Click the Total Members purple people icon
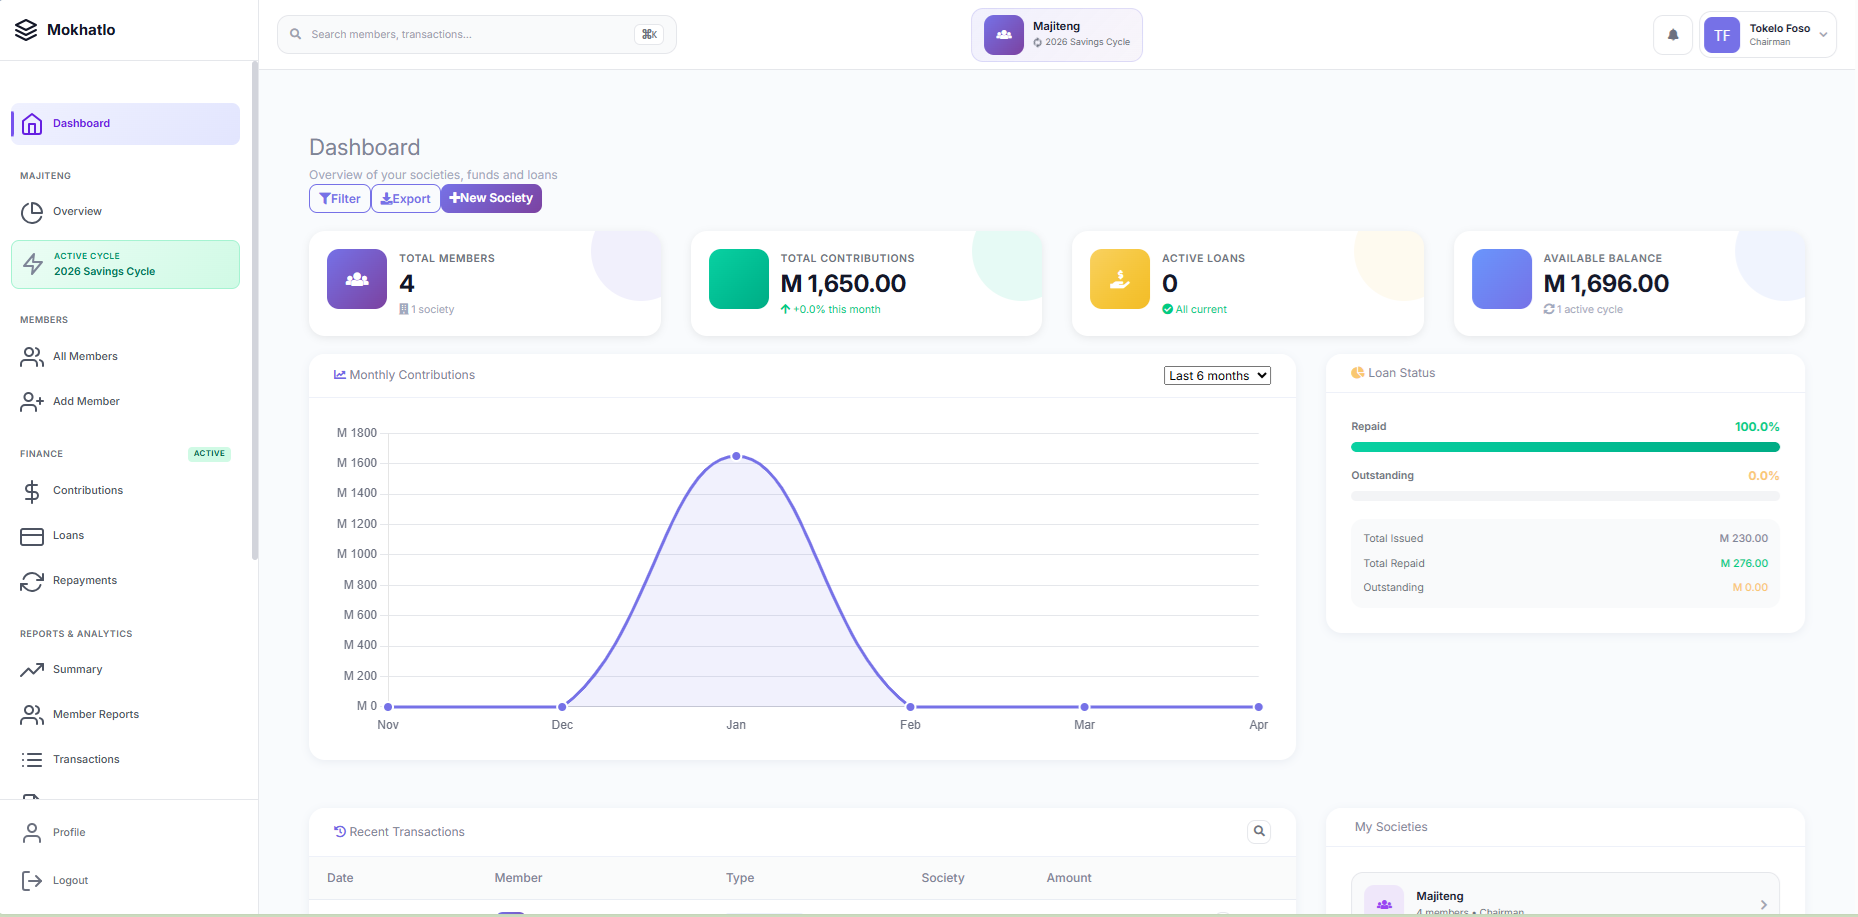 point(357,279)
